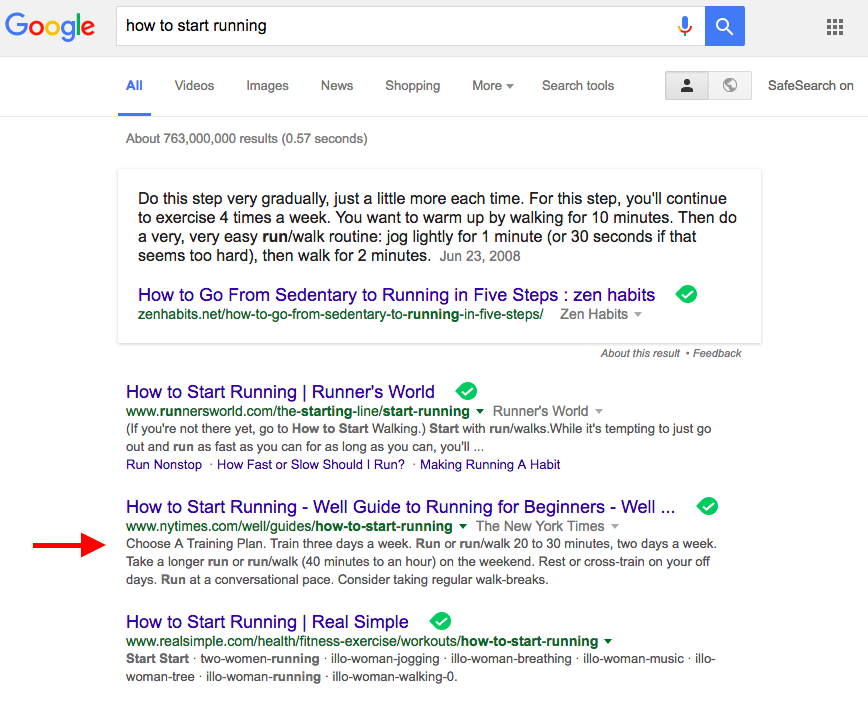The image size is (868, 701).
Task: Open the Google apps grid icon
Action: point(835,27)
